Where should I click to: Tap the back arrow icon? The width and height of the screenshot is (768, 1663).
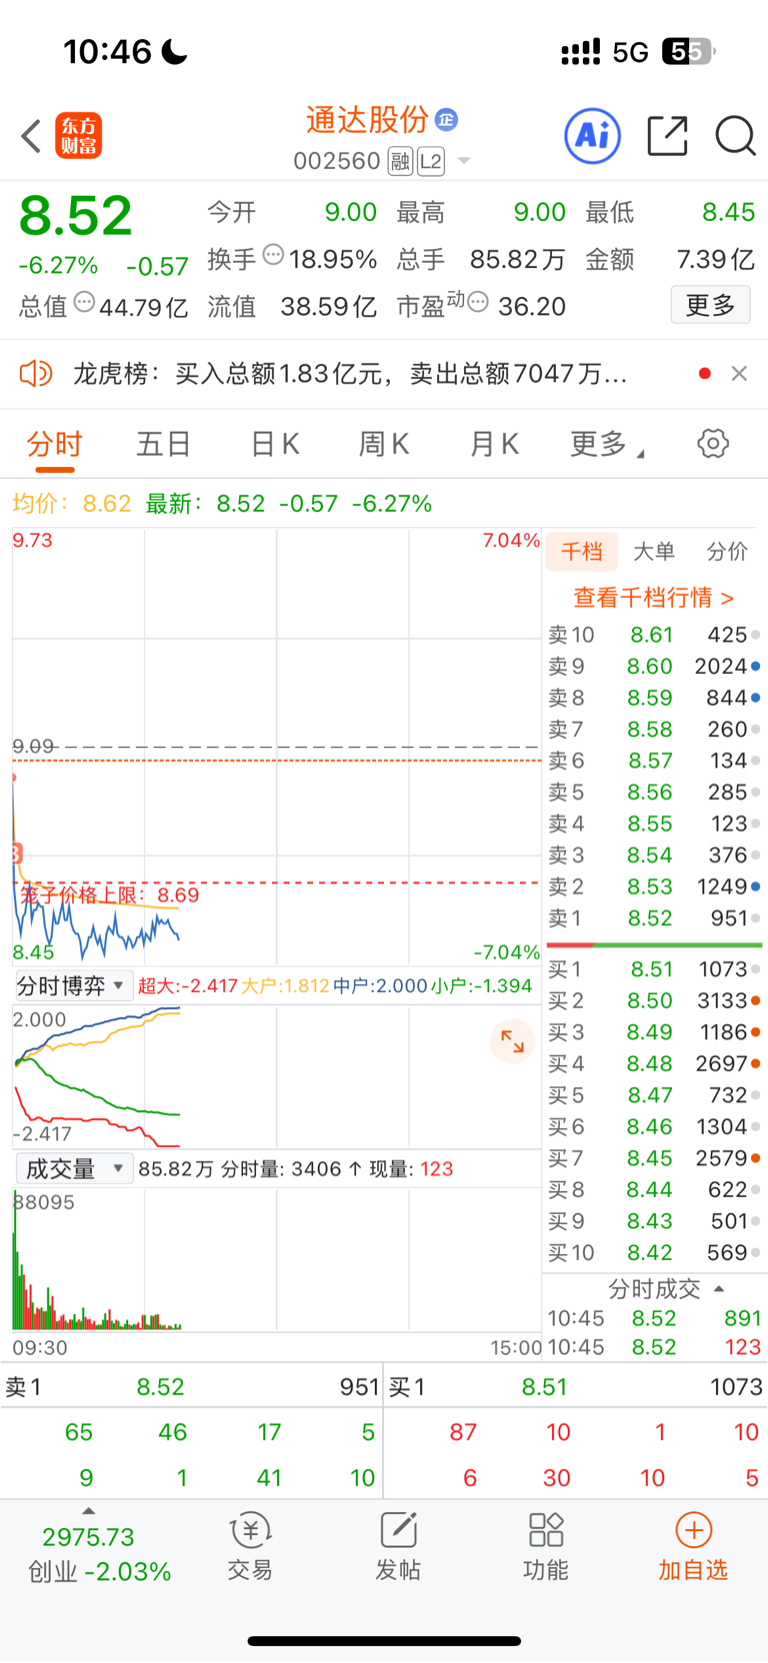point(31,136)
